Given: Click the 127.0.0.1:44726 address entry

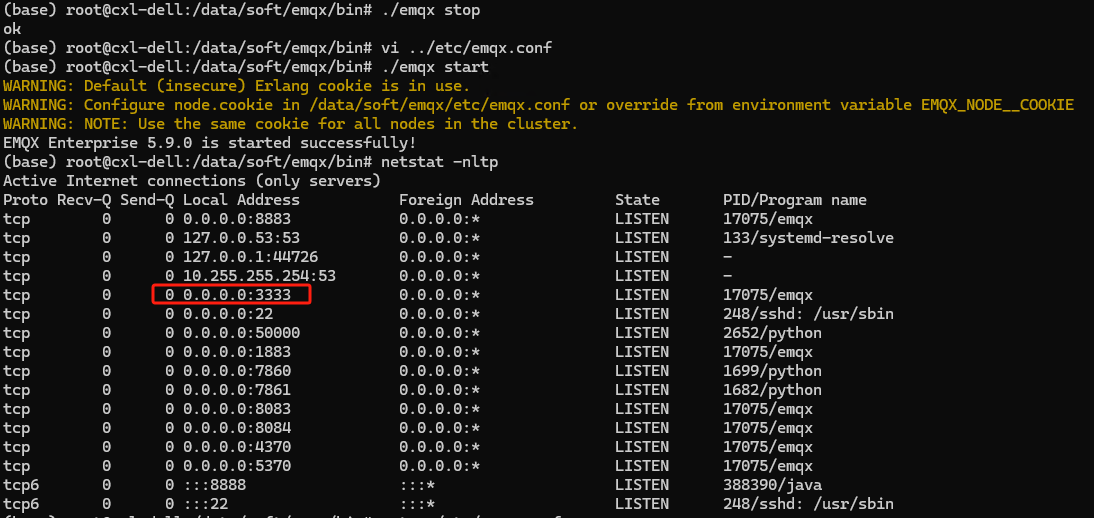Looking at the screenshot, I should 250,257.
